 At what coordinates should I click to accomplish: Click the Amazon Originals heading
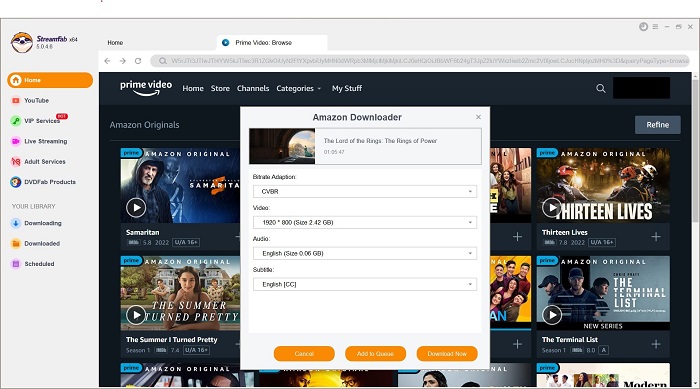point(144,125)
